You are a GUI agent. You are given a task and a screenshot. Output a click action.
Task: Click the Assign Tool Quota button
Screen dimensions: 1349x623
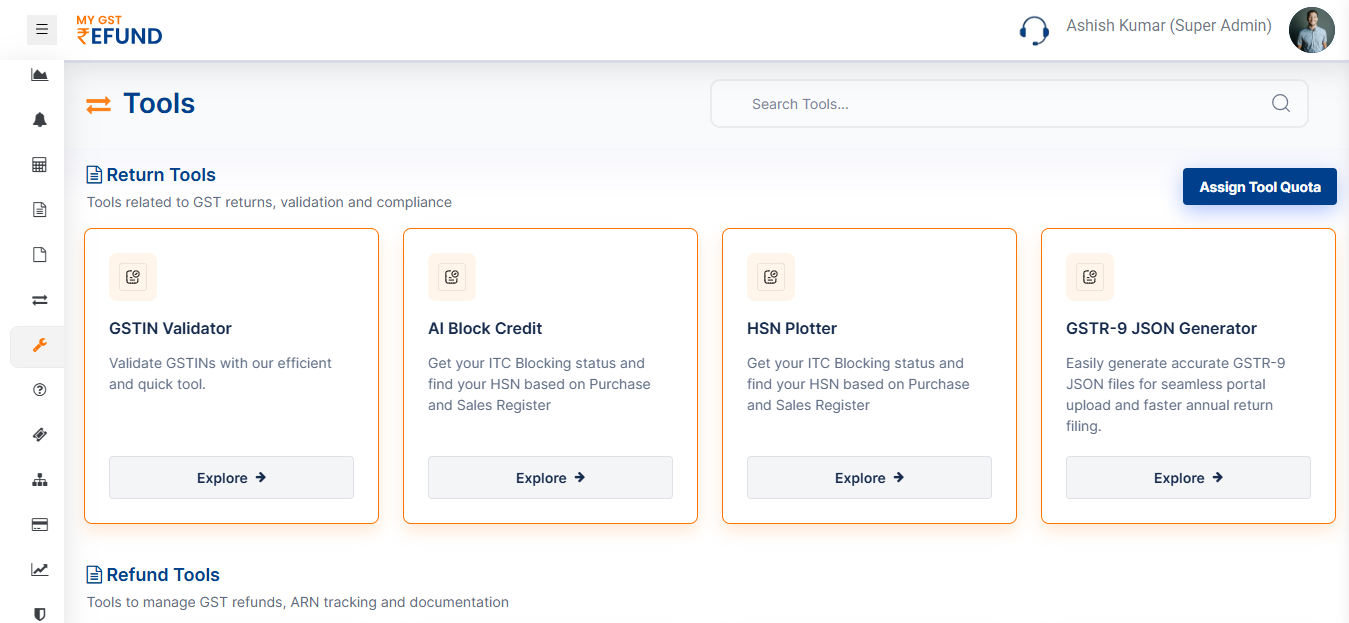point(1259,186)
